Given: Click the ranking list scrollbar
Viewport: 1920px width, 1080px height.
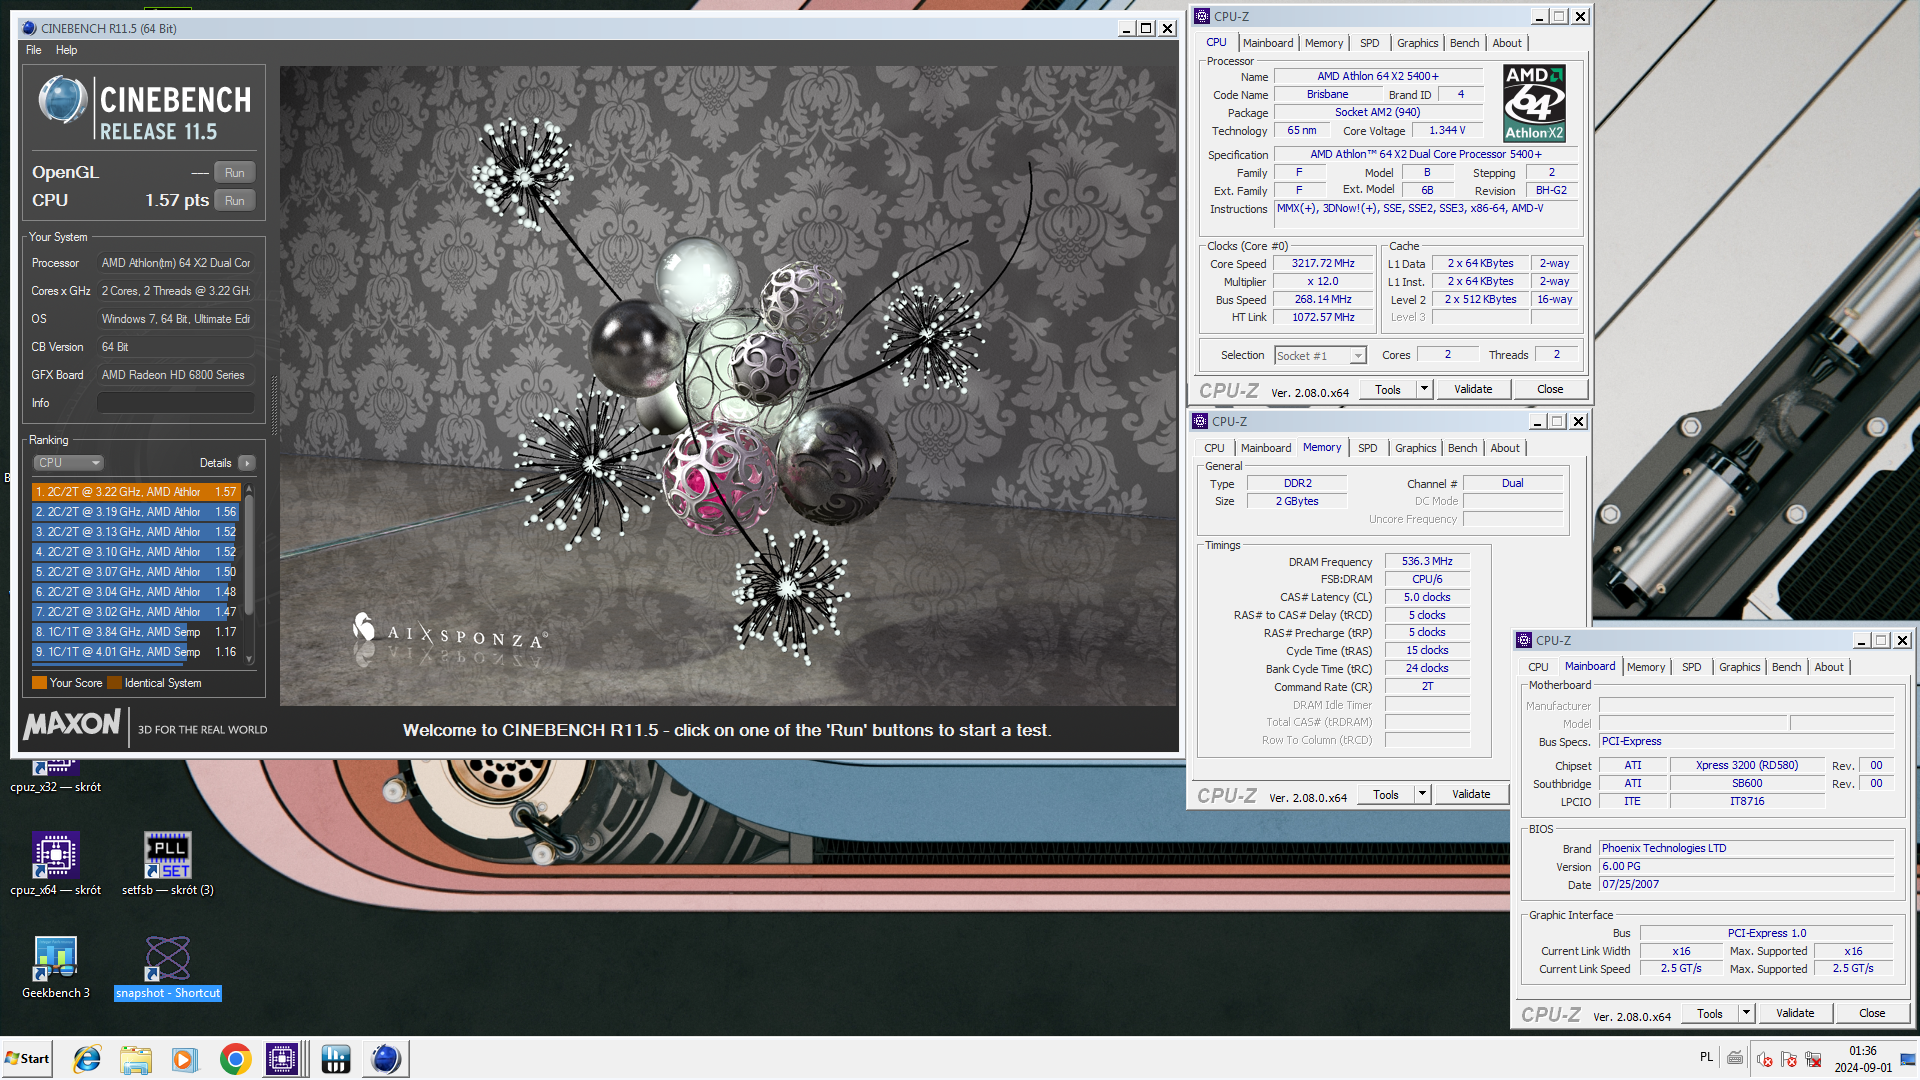Looking at the screenshot, I should [x=250, y=555].
